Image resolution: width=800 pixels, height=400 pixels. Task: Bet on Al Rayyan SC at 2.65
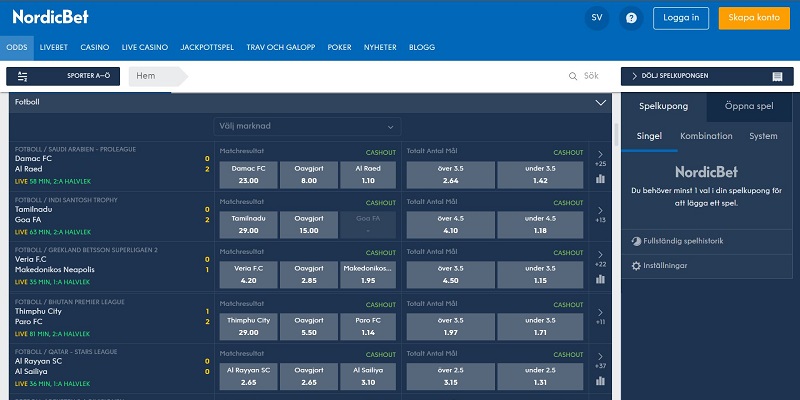(x=248, y=377)
